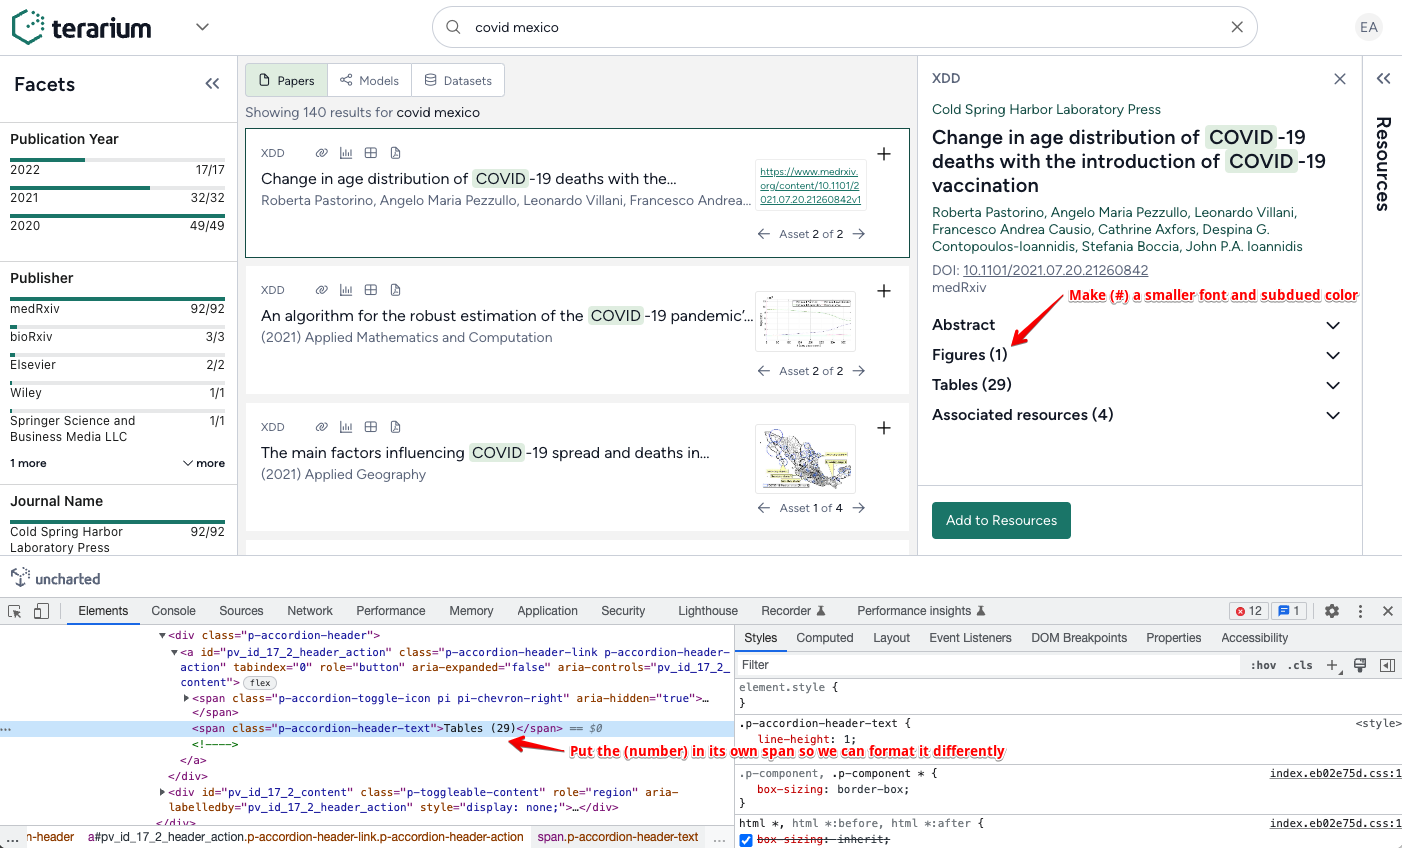Viewport: 1402px width, 848px height.
Task: Switch to the Models tab
Action: click(x=369, y=79)
